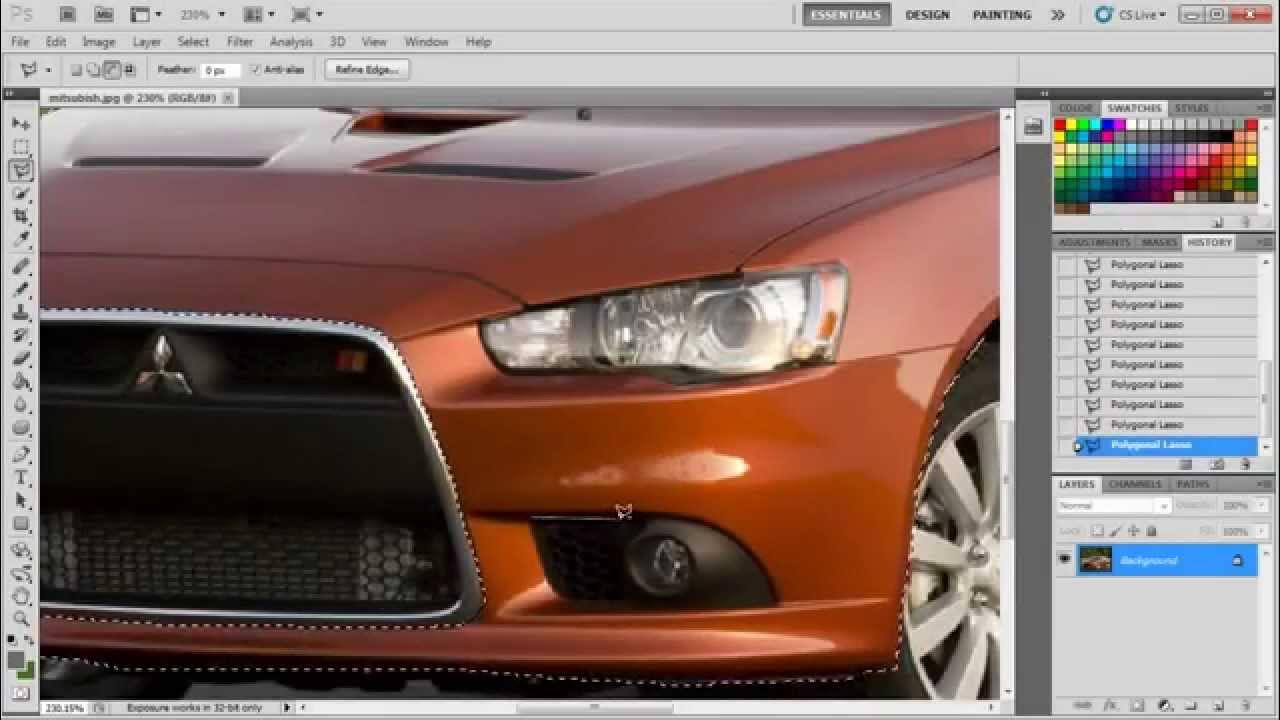The width and height of the screenshot is (1280, 720).
Task: Select the Quick Selection tool
Action: pyautogui.click(x=21, y=193)
